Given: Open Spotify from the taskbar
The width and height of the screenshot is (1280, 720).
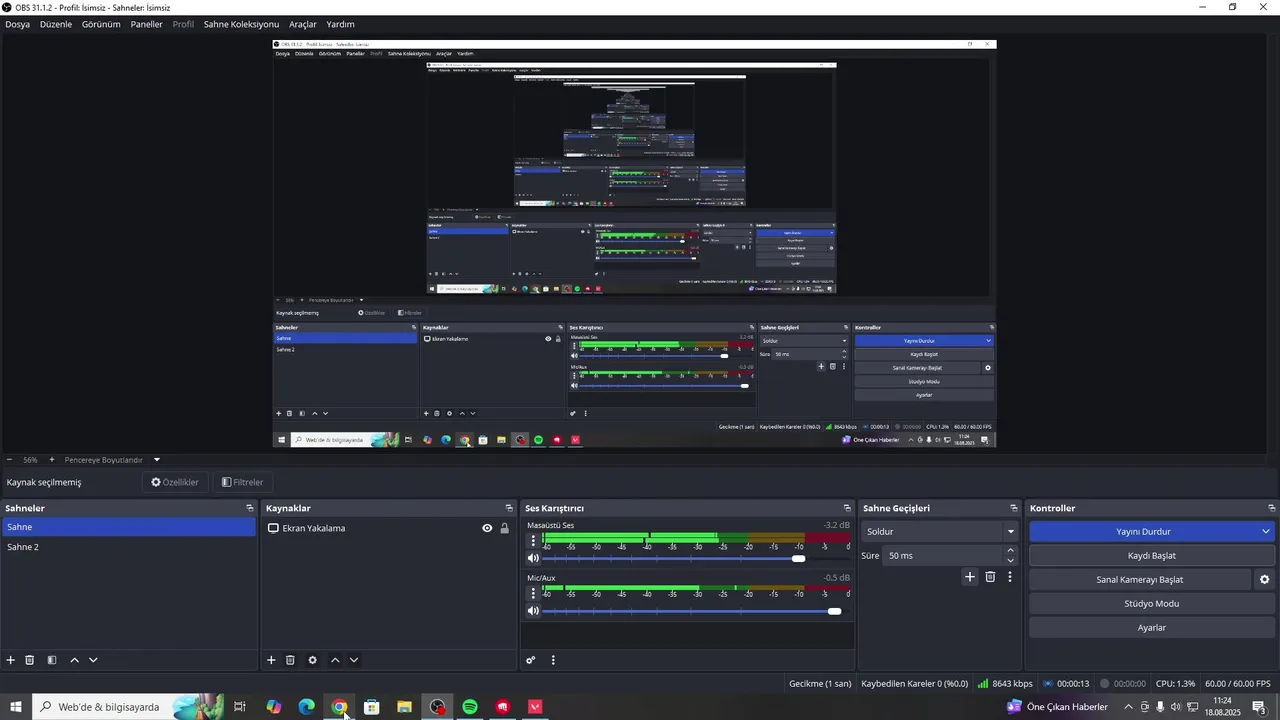Looking at the screenshot, I should point(470,707).
